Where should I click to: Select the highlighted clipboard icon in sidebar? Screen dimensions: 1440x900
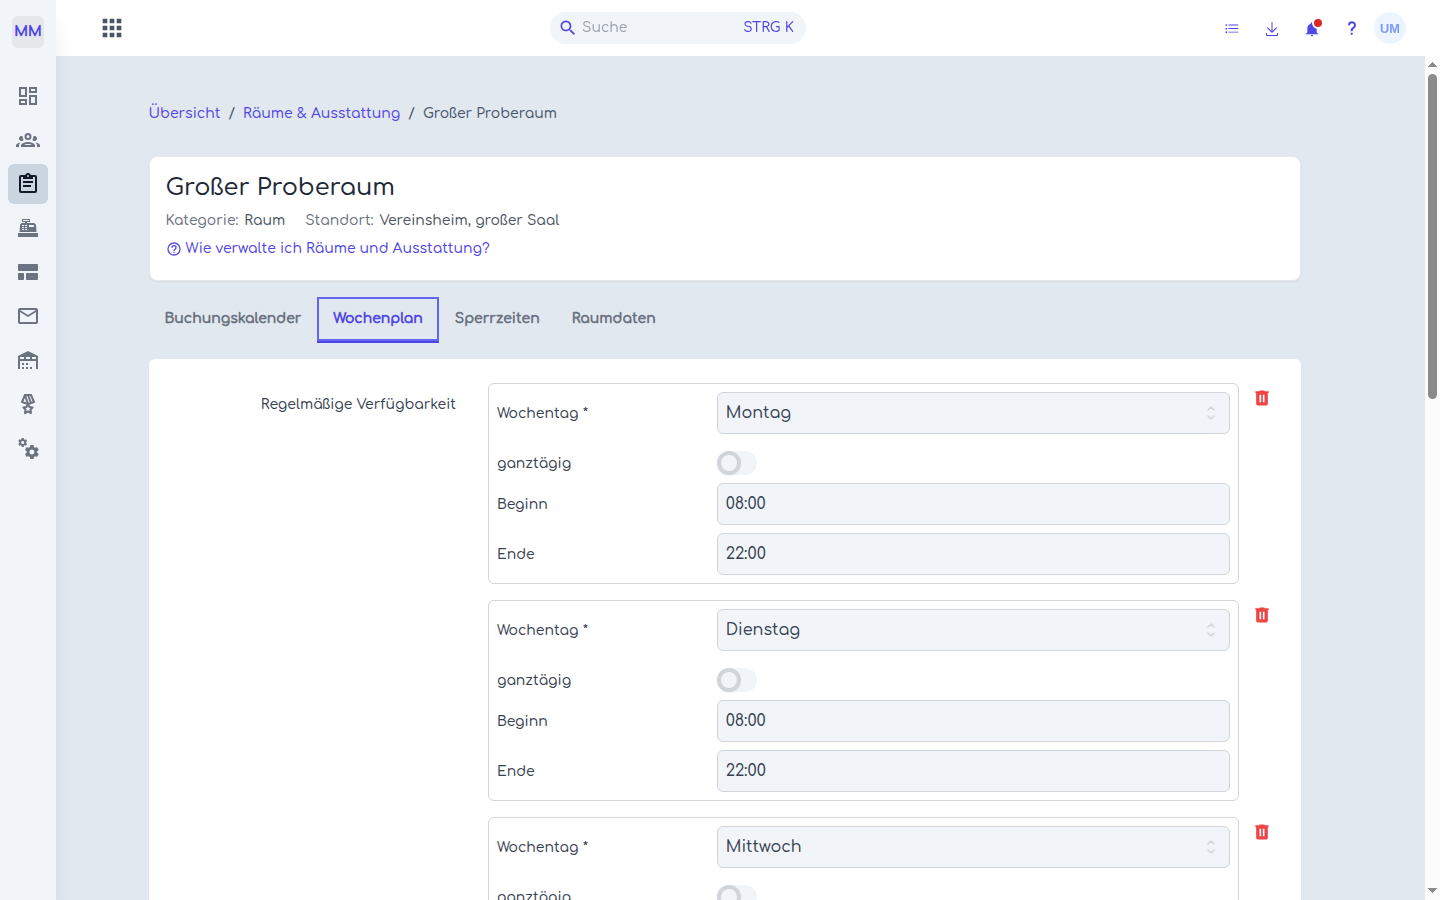point(28,184)
